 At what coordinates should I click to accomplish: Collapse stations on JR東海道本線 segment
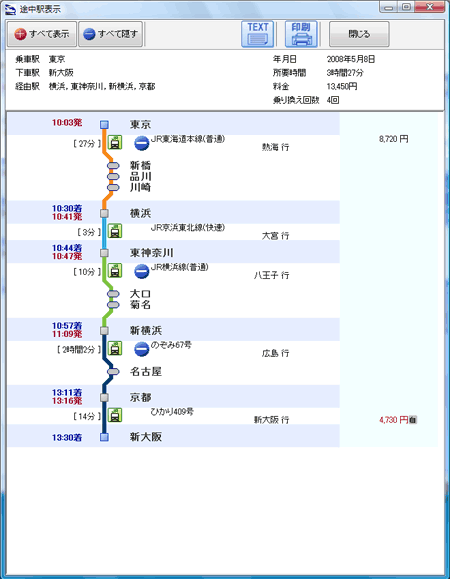(142, 143)
